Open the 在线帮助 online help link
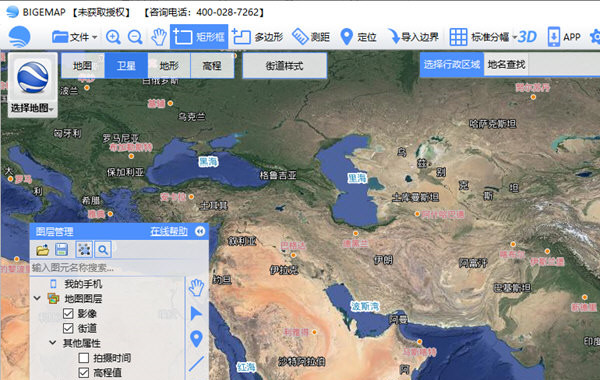This screenshot has height=380, width=600. 169,231
